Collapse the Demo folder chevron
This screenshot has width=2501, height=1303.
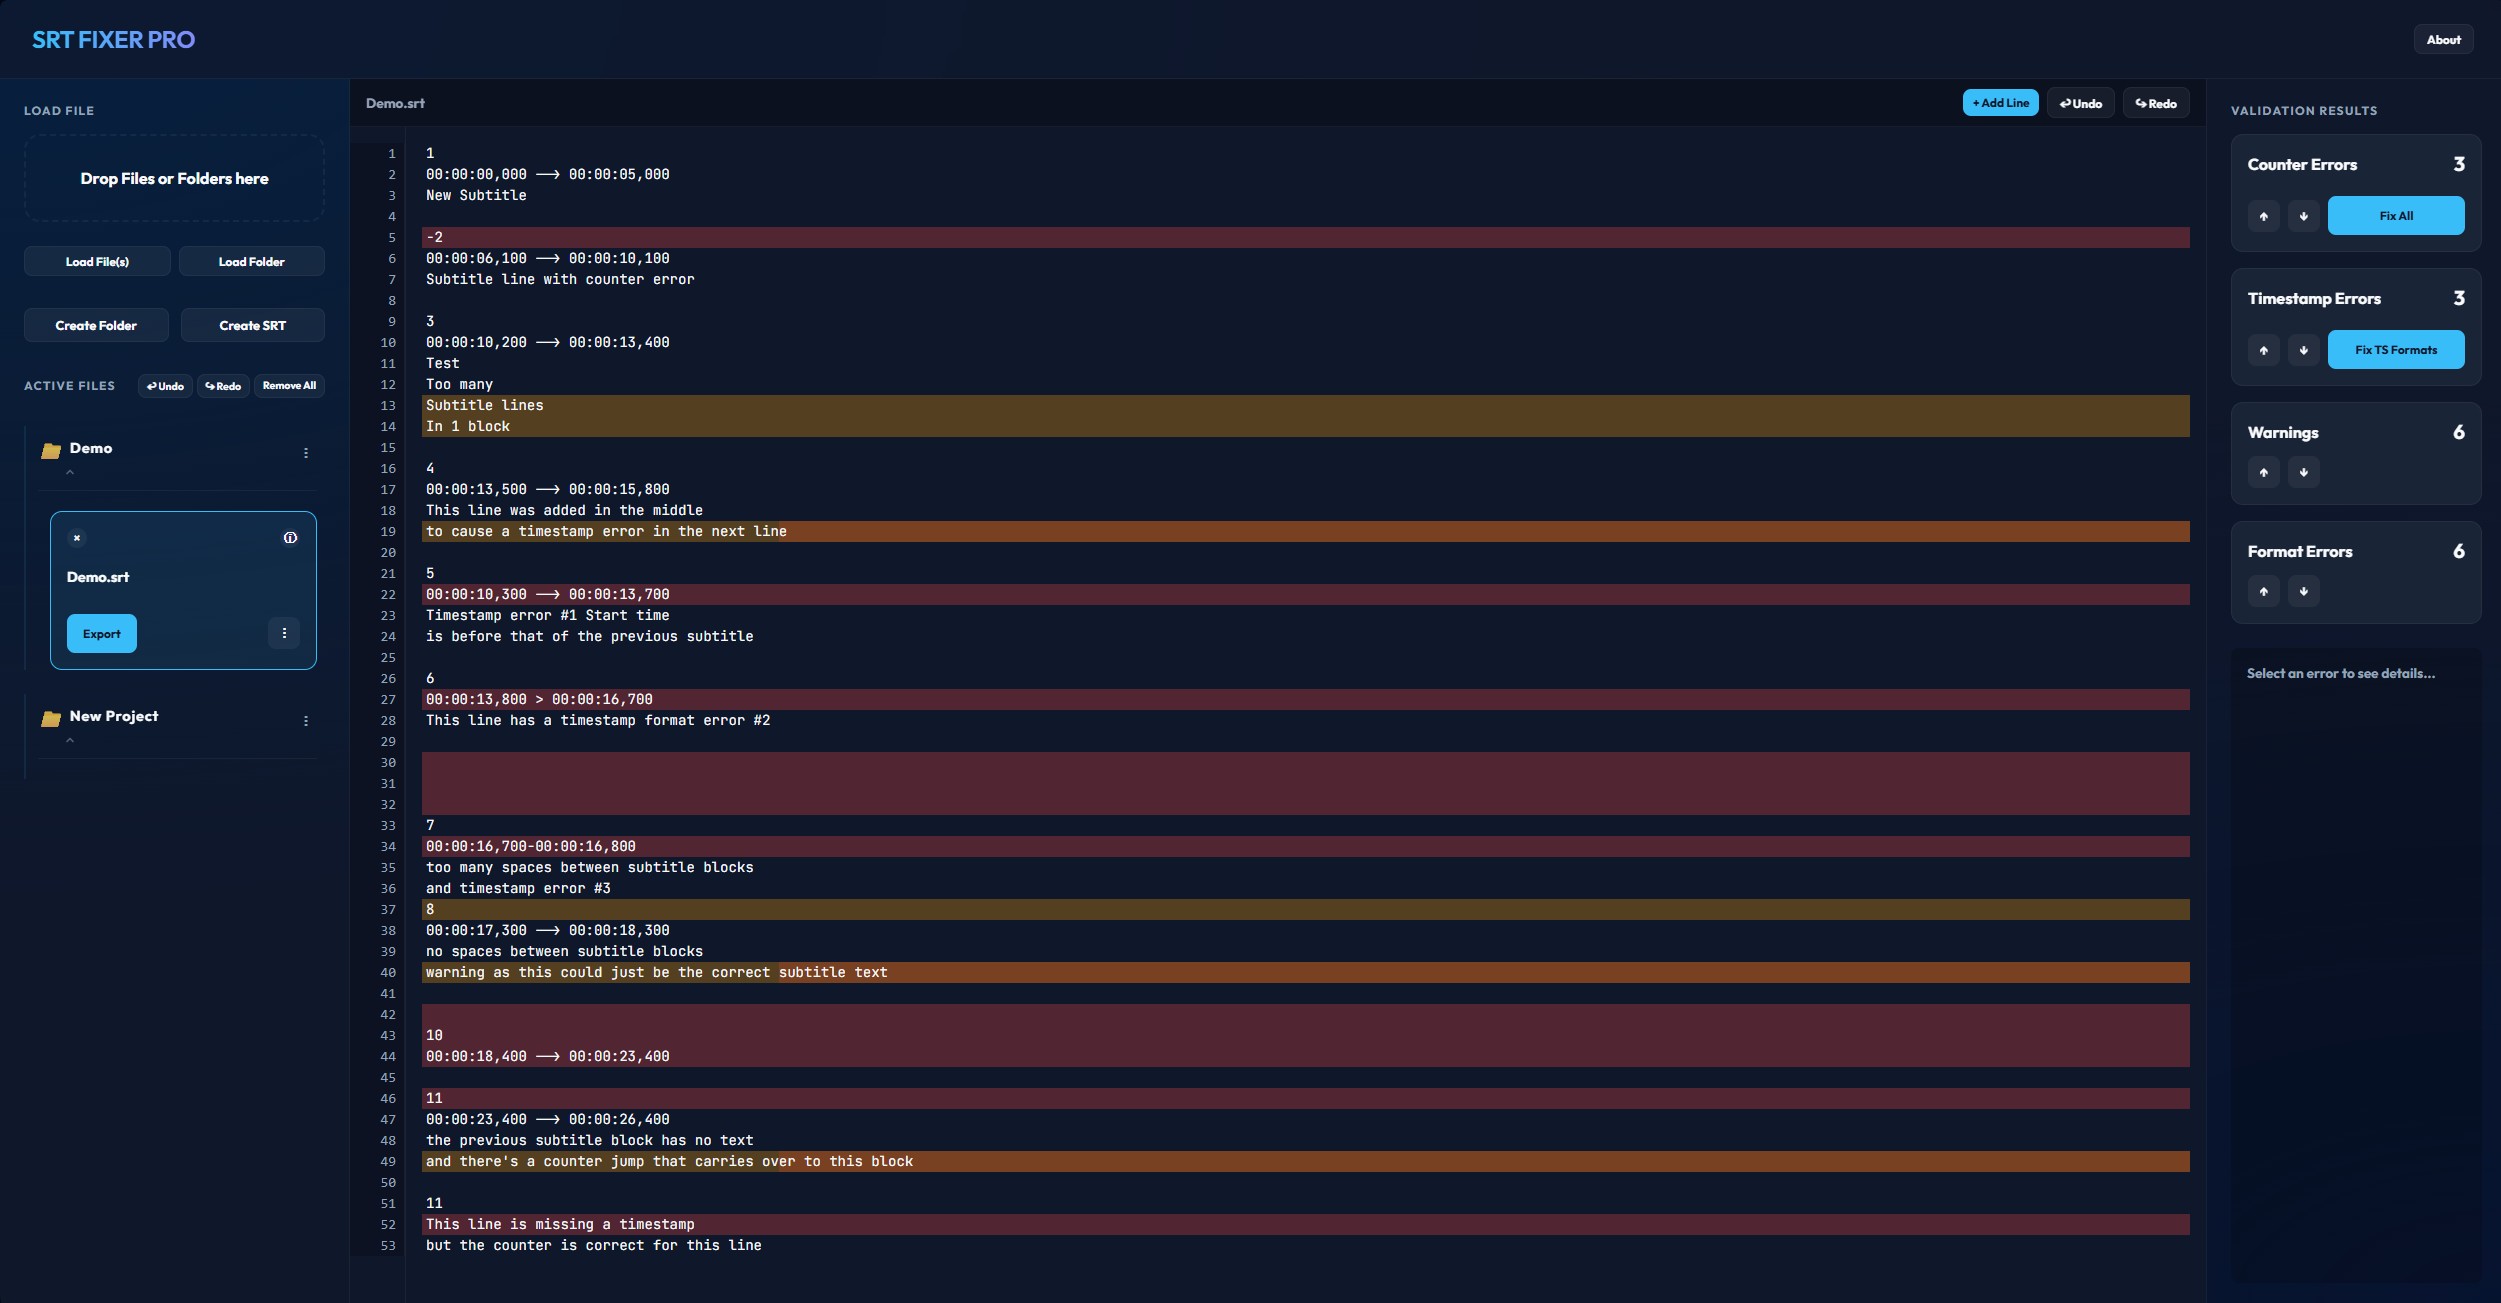click(x=70, y=472)
